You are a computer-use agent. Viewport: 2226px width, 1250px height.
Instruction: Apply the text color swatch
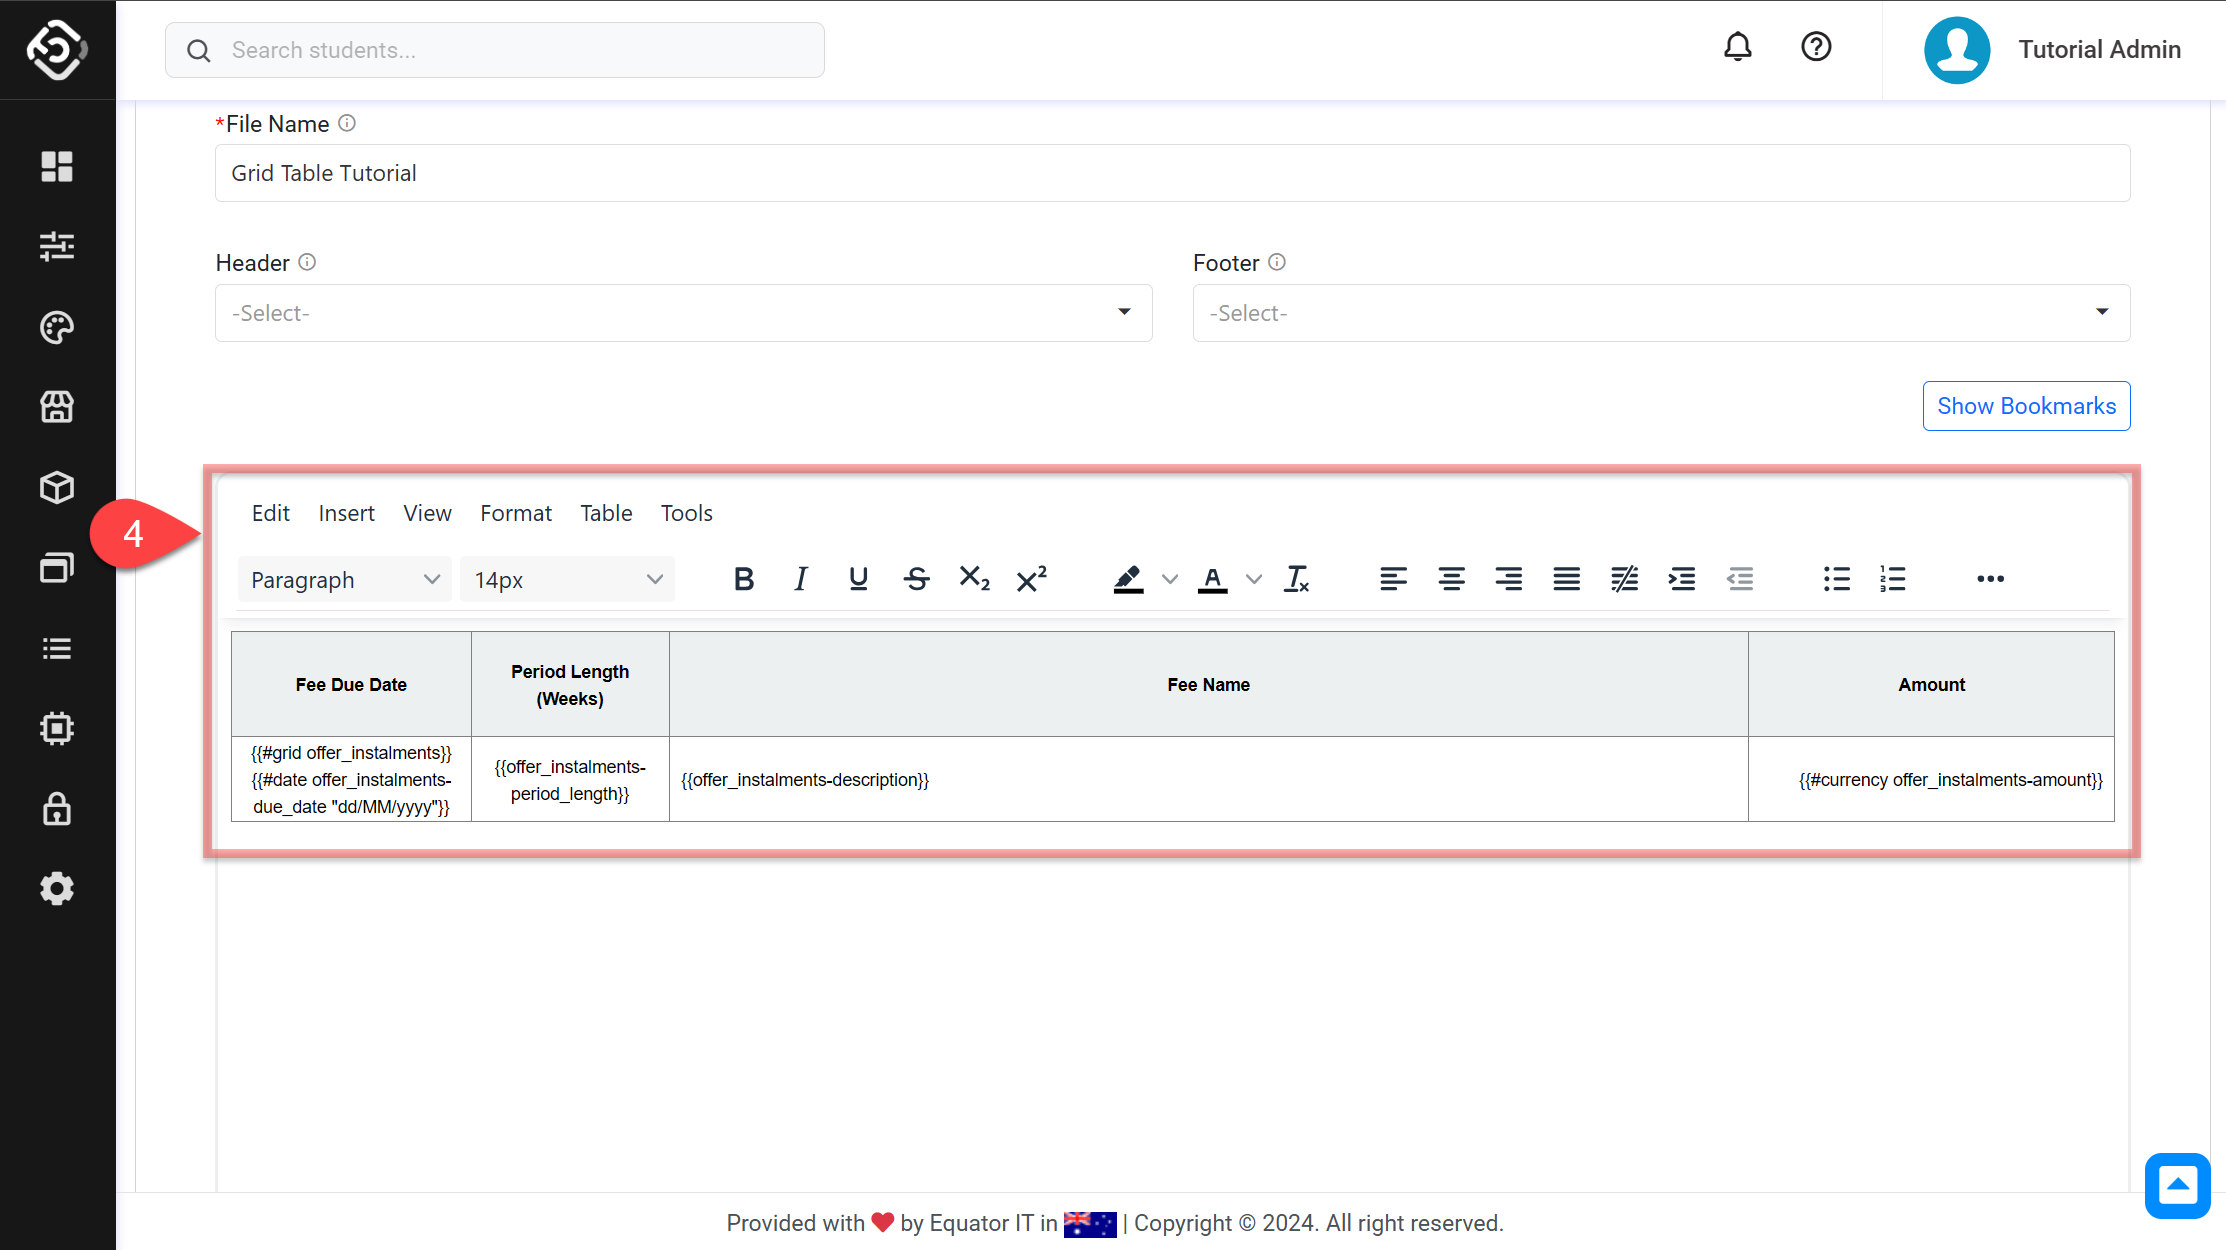coord(1212,579)
